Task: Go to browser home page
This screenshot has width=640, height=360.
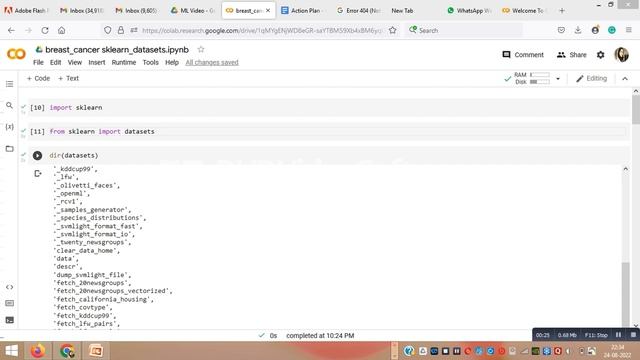Action: point(62,30)
